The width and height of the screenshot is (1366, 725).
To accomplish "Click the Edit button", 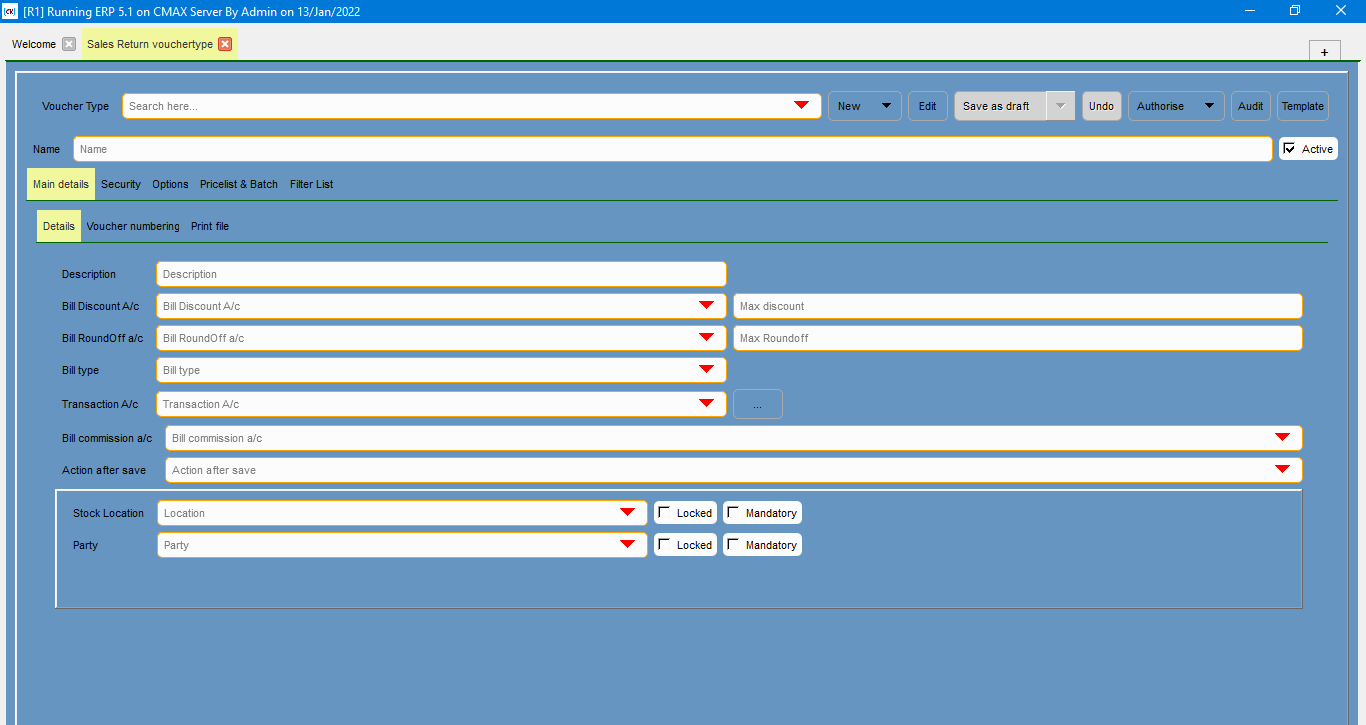I will coord(927,106).
